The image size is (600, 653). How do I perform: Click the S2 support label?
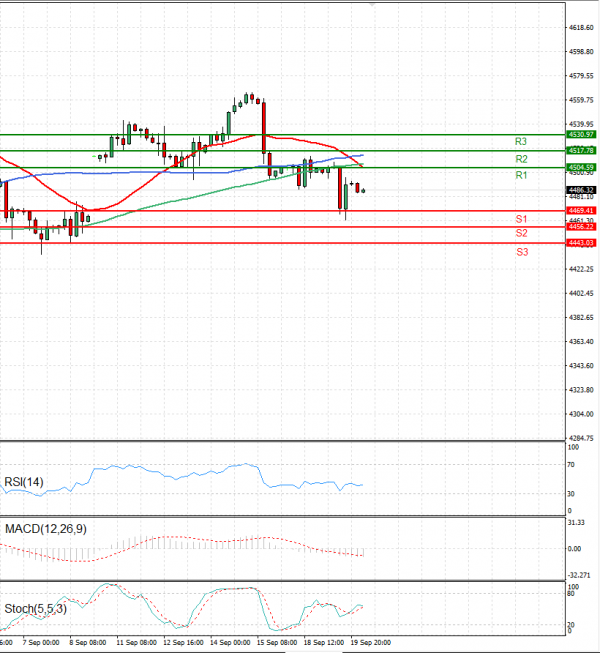521,233
